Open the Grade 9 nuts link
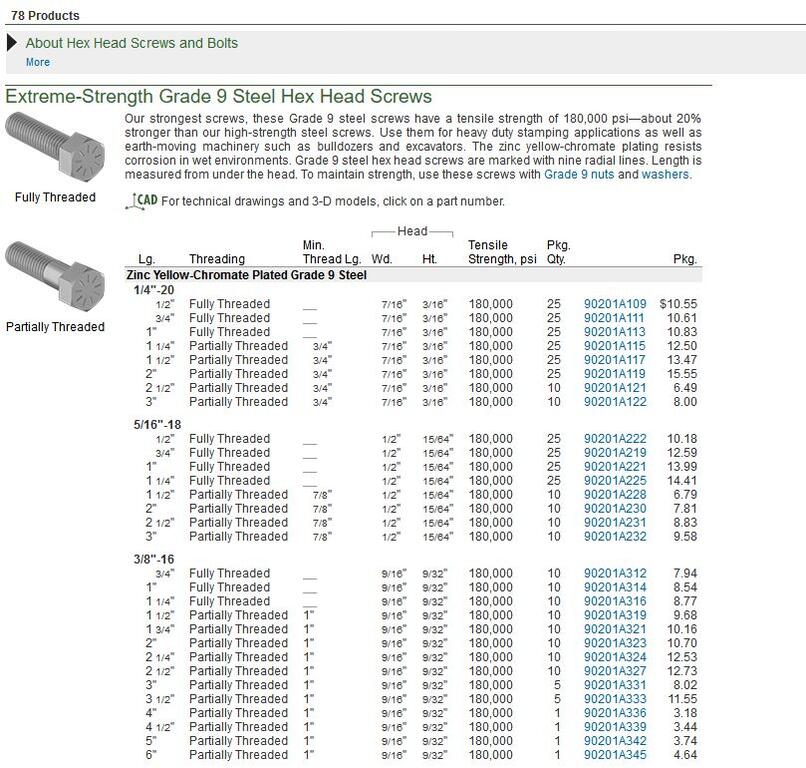 point(579,174)
